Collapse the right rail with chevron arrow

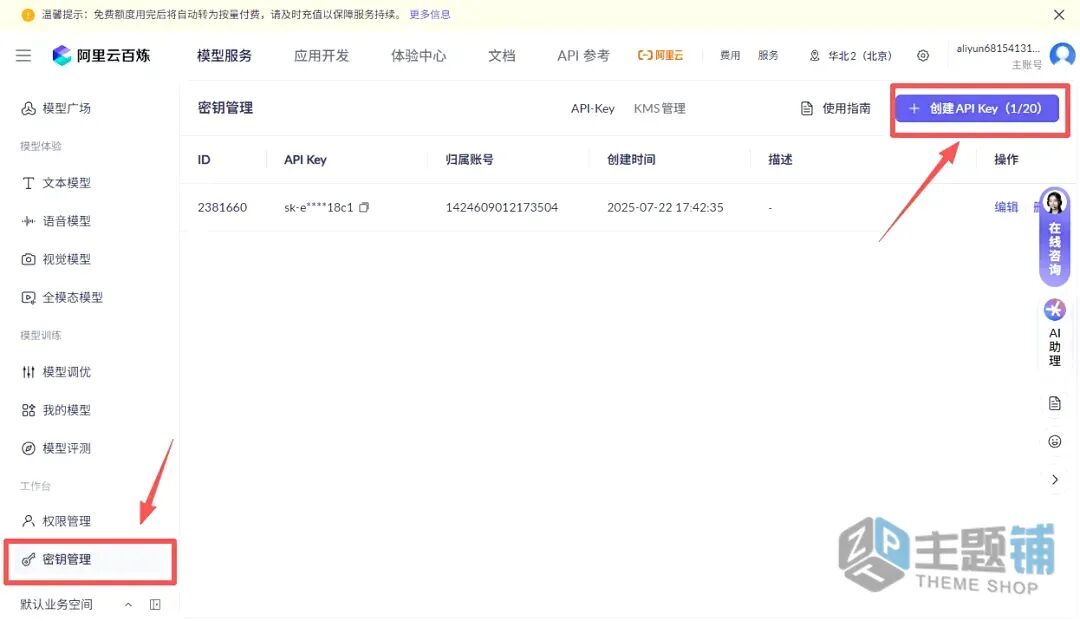1055,480
